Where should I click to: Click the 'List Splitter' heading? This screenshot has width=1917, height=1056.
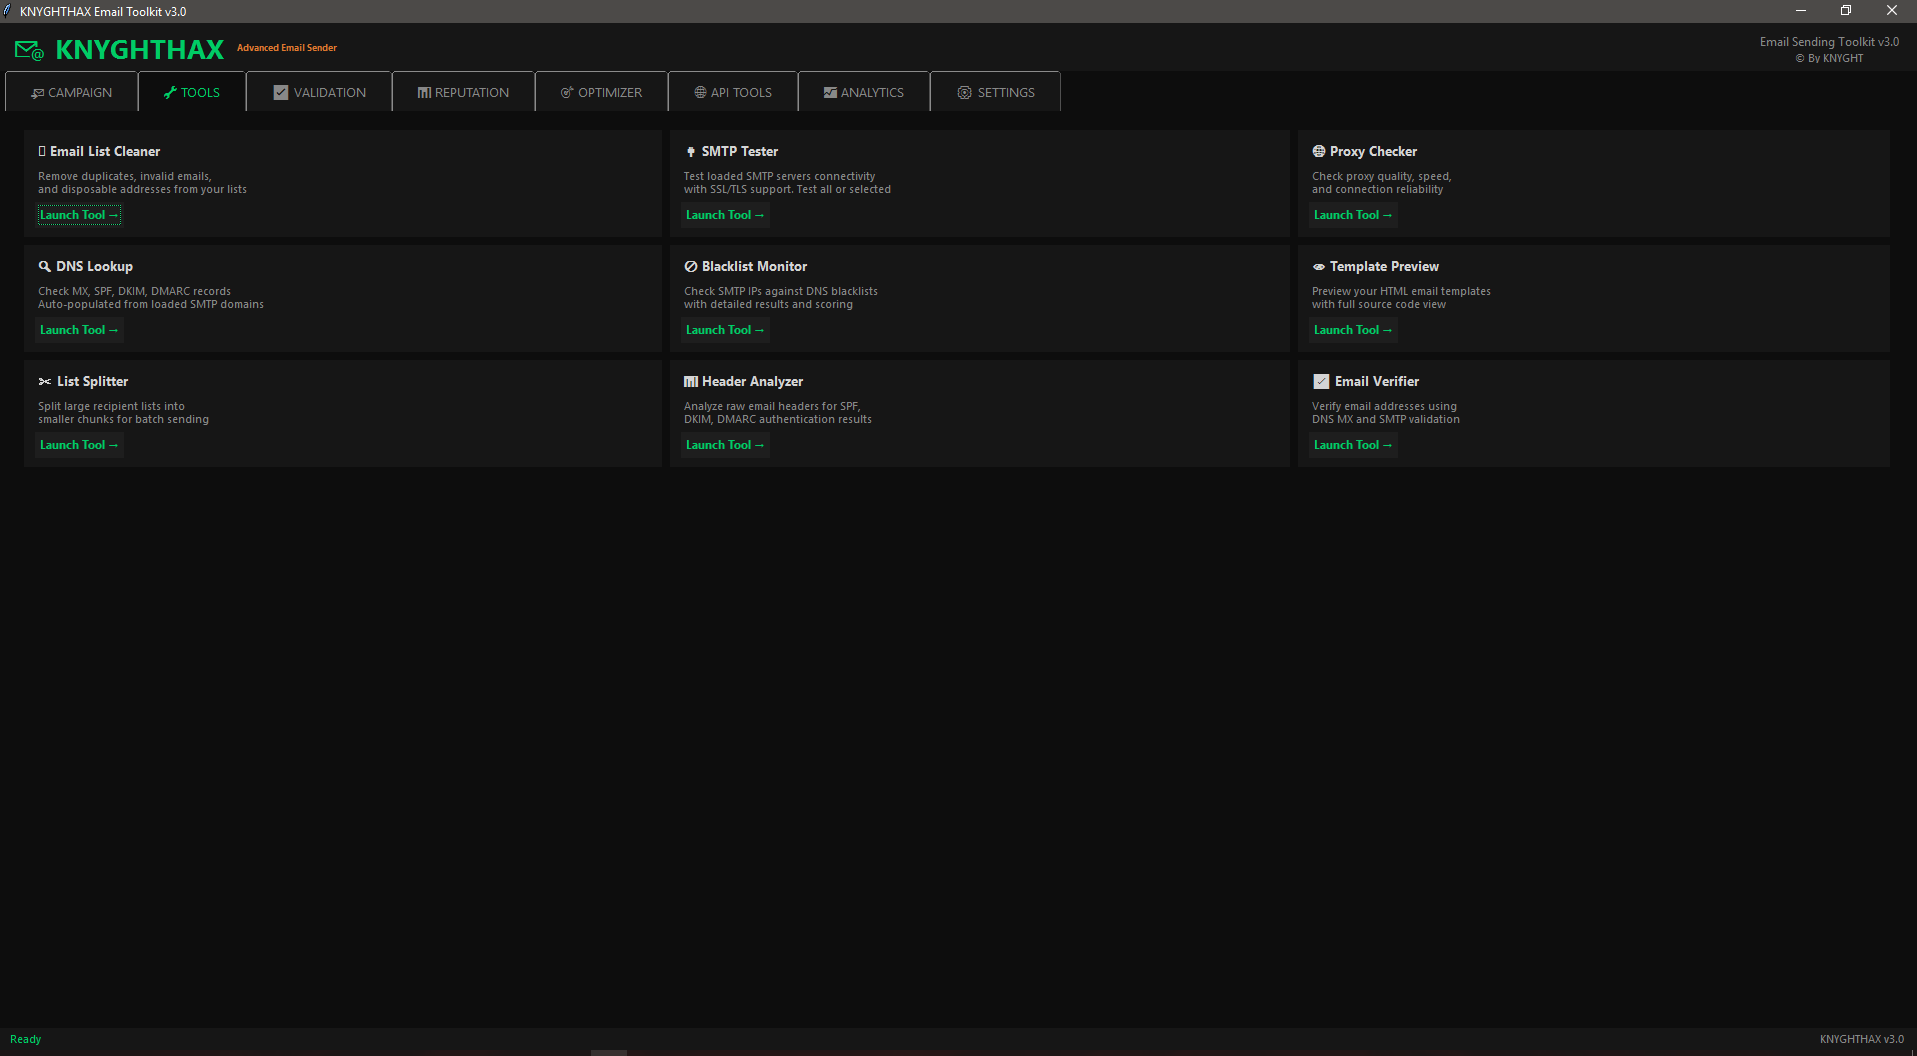click(93, 381)
